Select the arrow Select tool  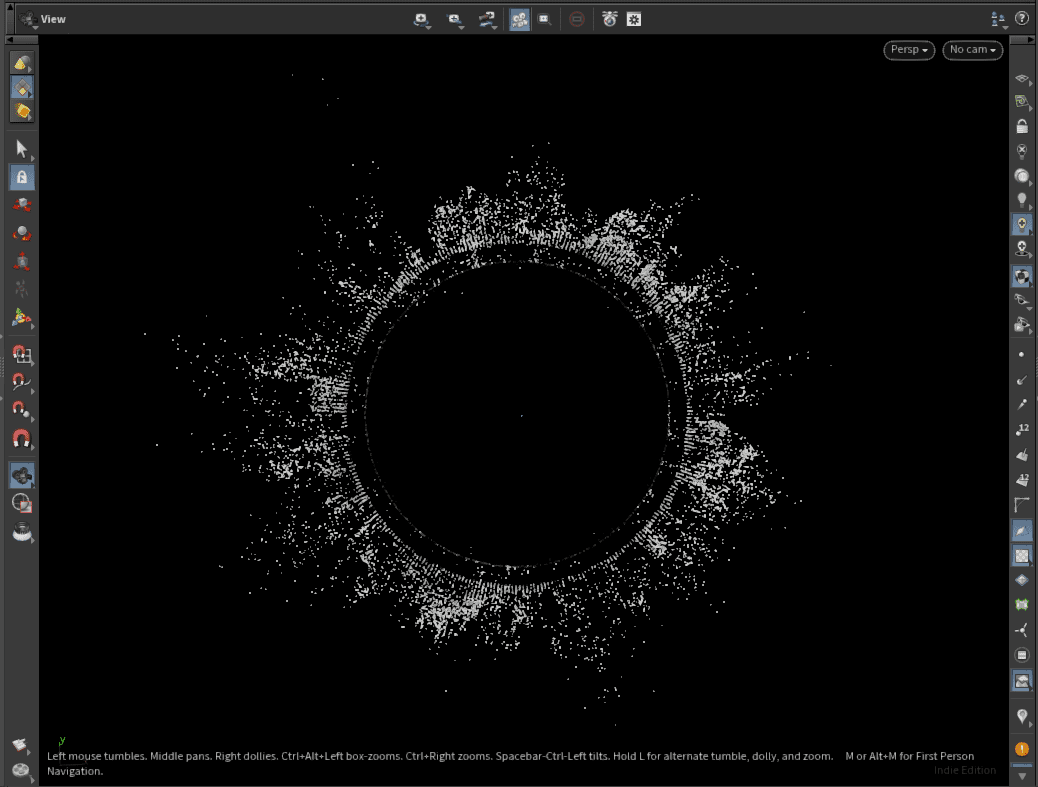[x=22, y=149]
